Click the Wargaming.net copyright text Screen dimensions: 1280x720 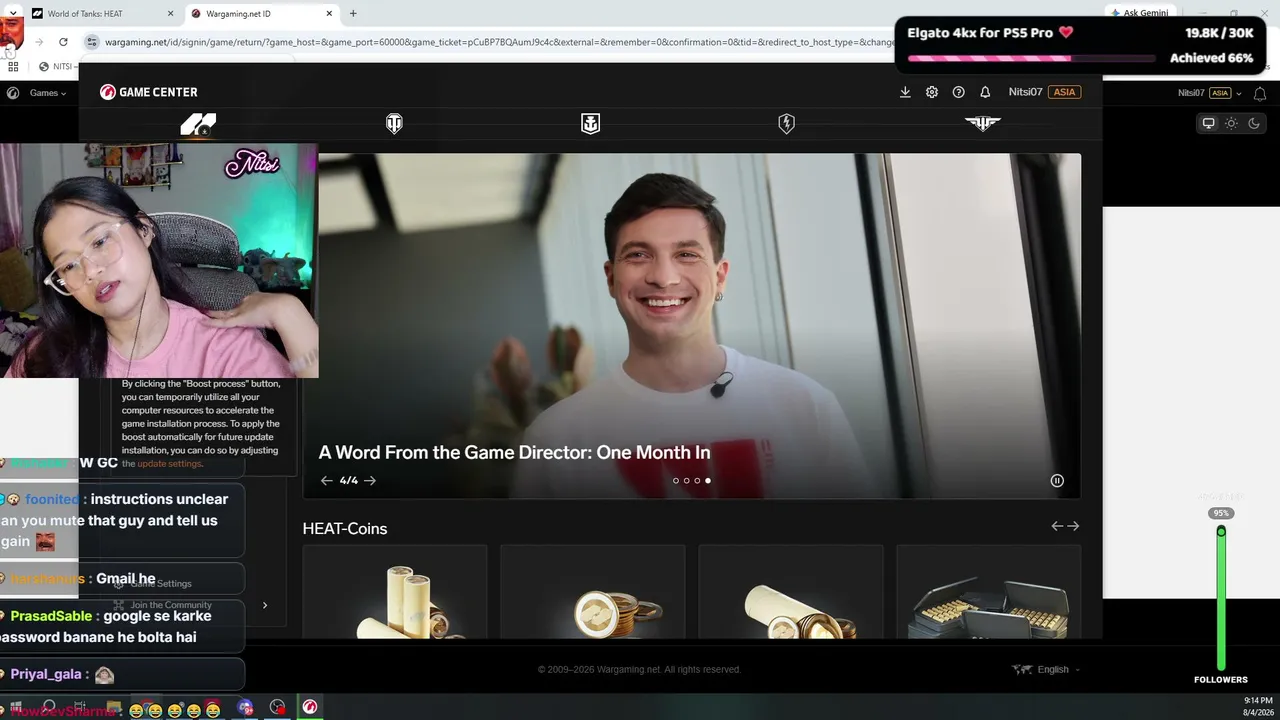click(639, 670)
